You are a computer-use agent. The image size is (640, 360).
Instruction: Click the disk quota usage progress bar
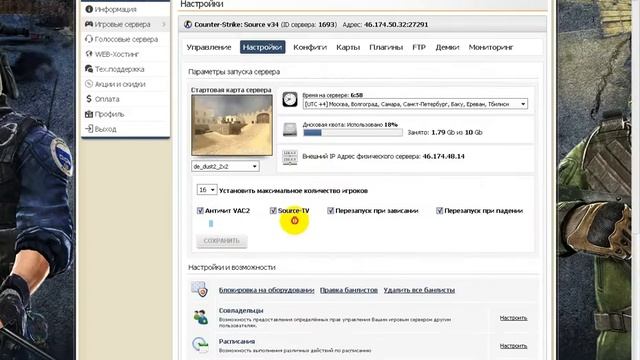pos(353,133)
